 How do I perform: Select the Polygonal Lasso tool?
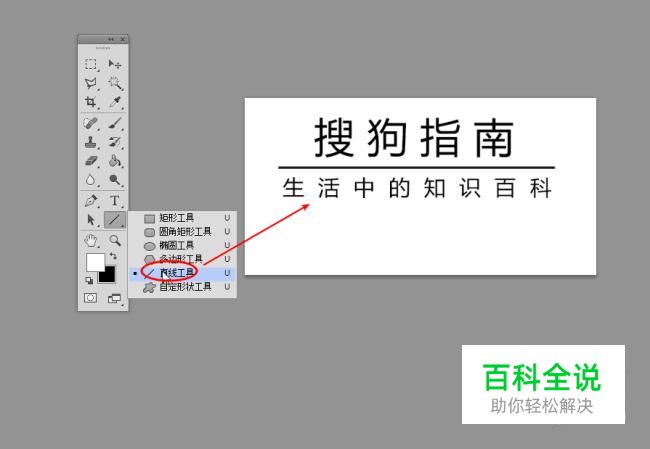pos(91,83)
